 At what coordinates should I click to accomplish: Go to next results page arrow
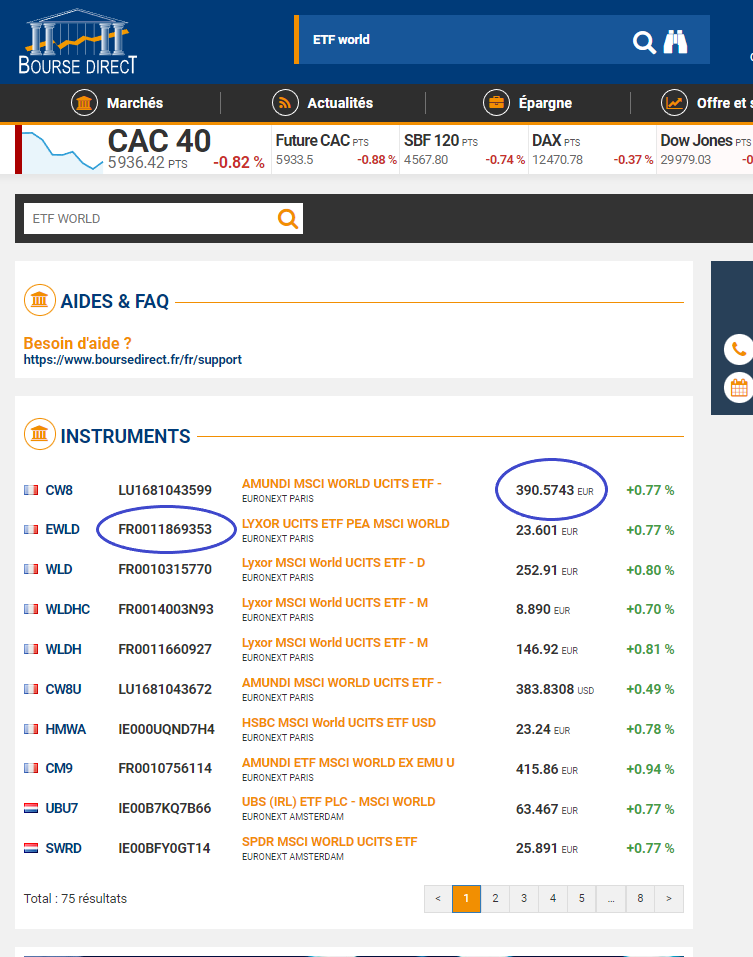coord(670,899)
